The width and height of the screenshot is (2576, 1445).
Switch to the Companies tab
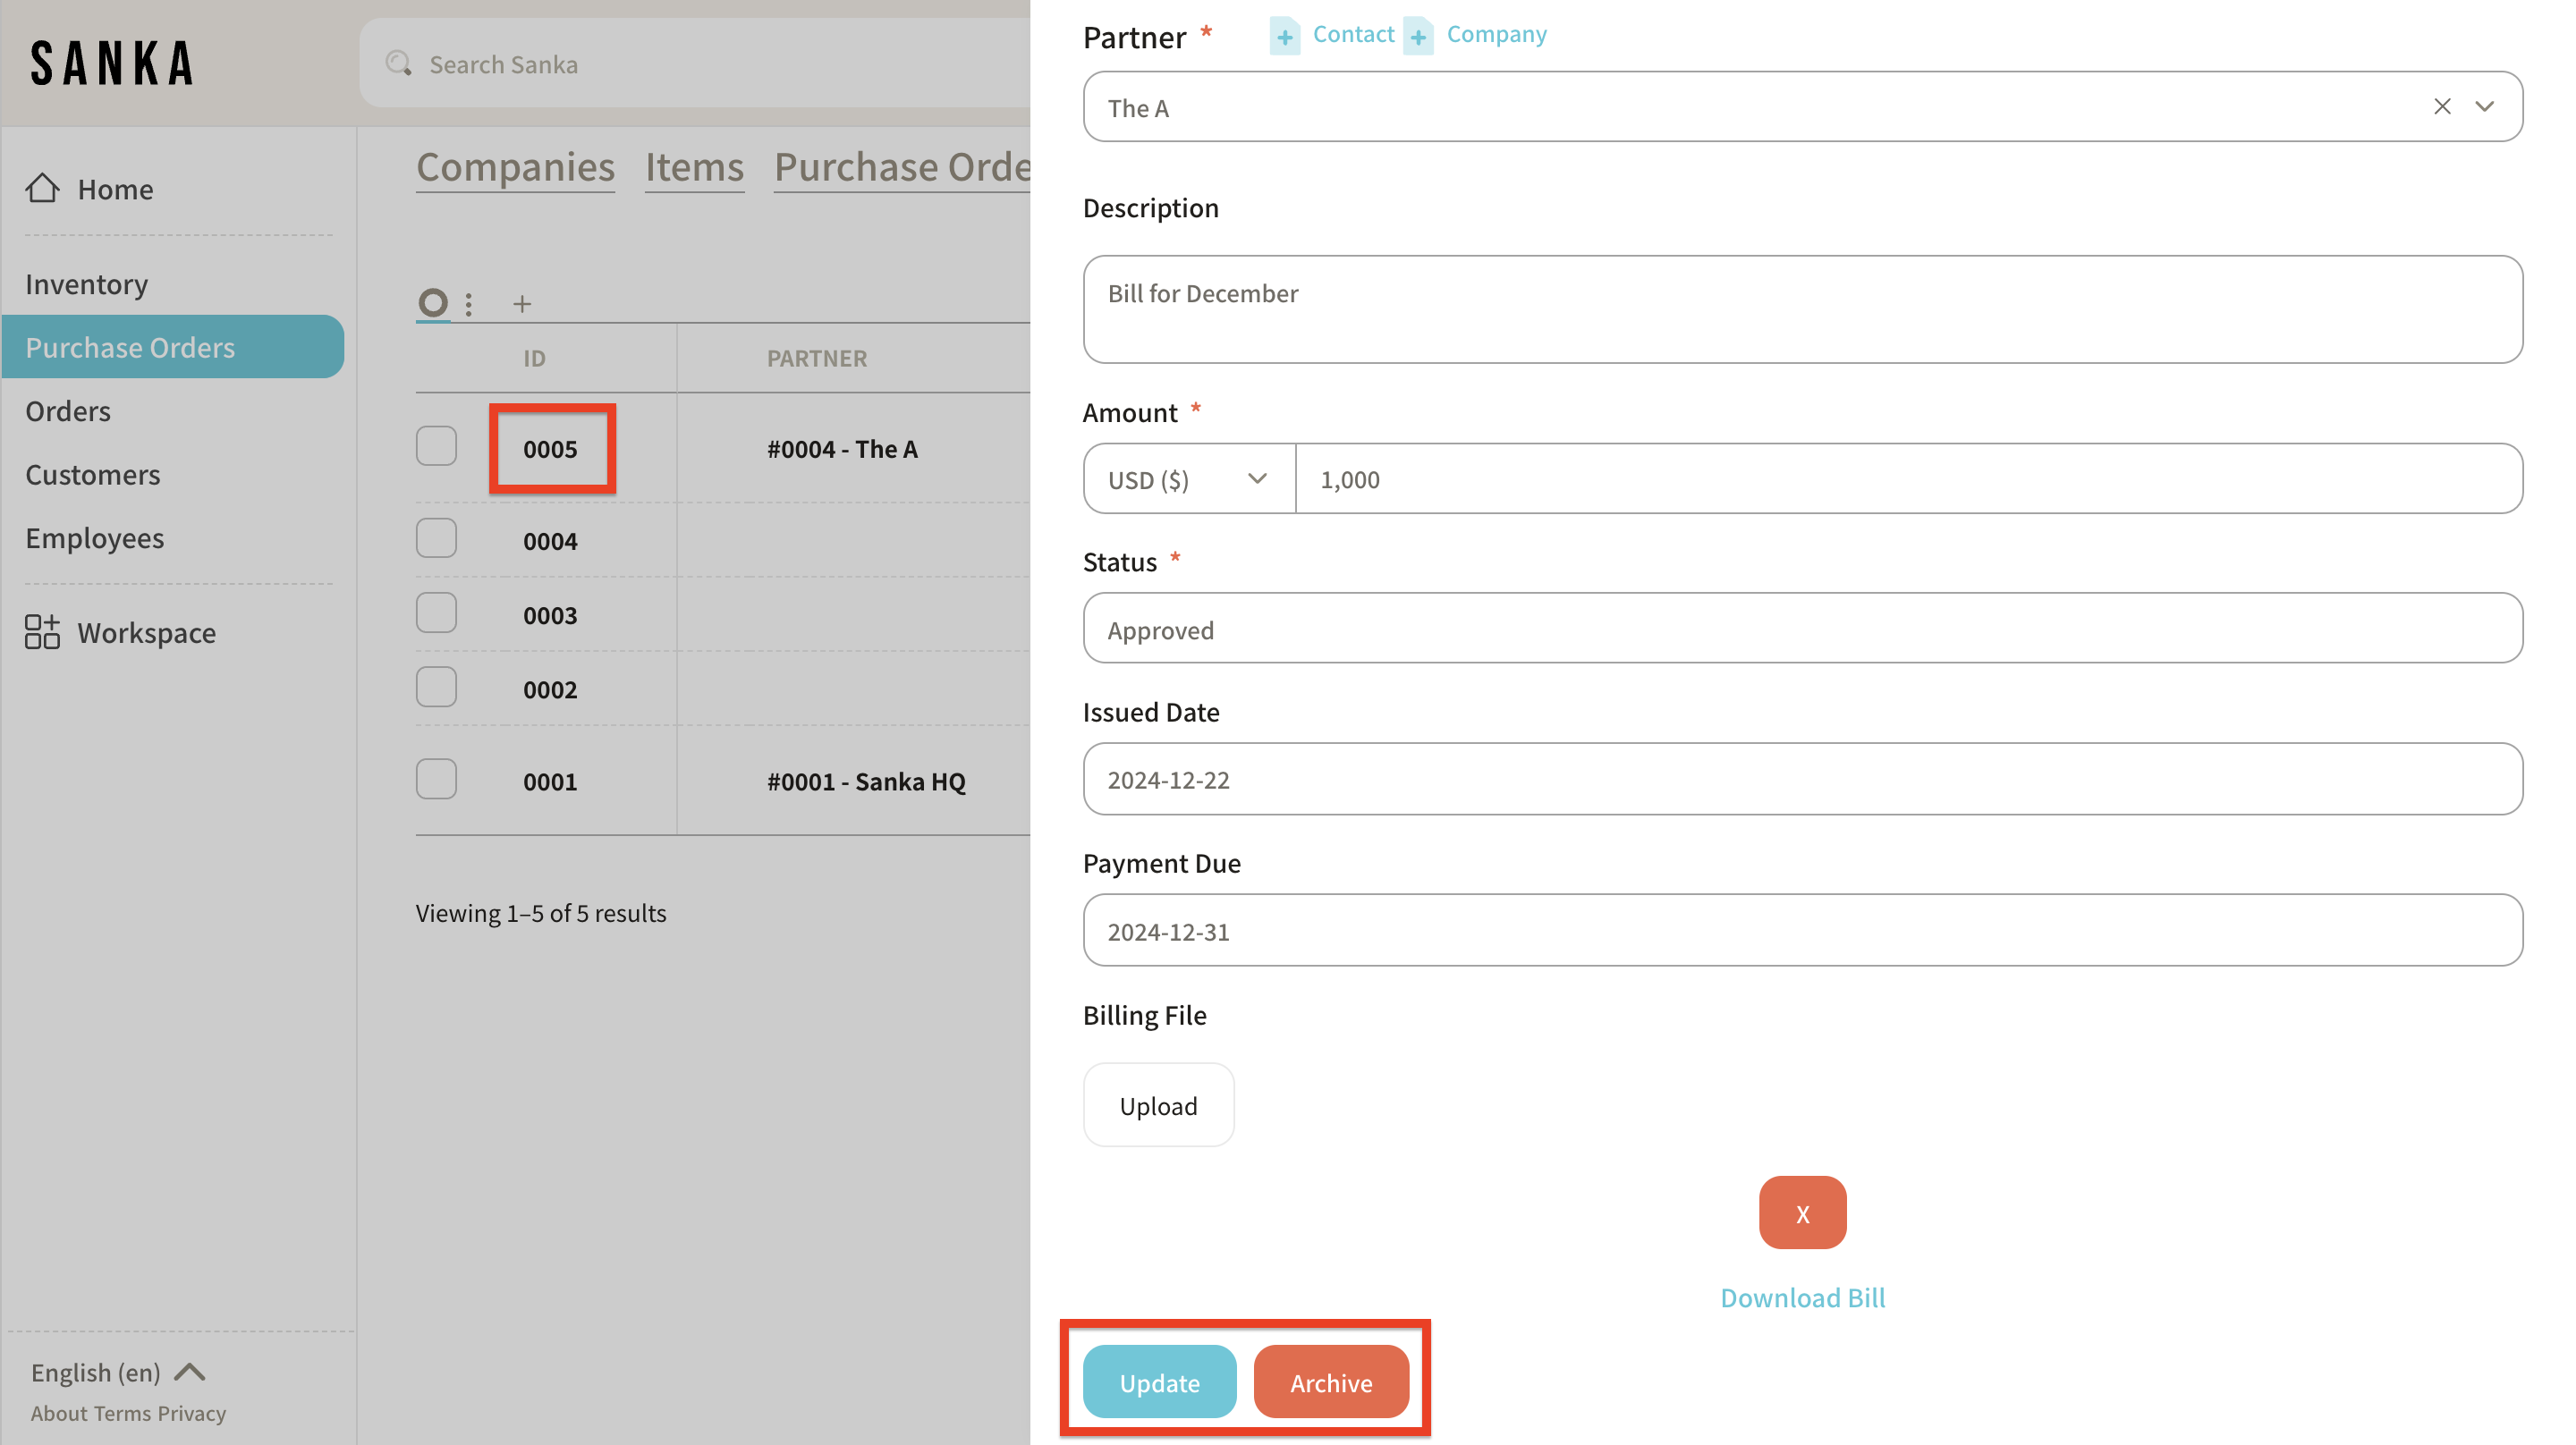[x=515, y=167]
